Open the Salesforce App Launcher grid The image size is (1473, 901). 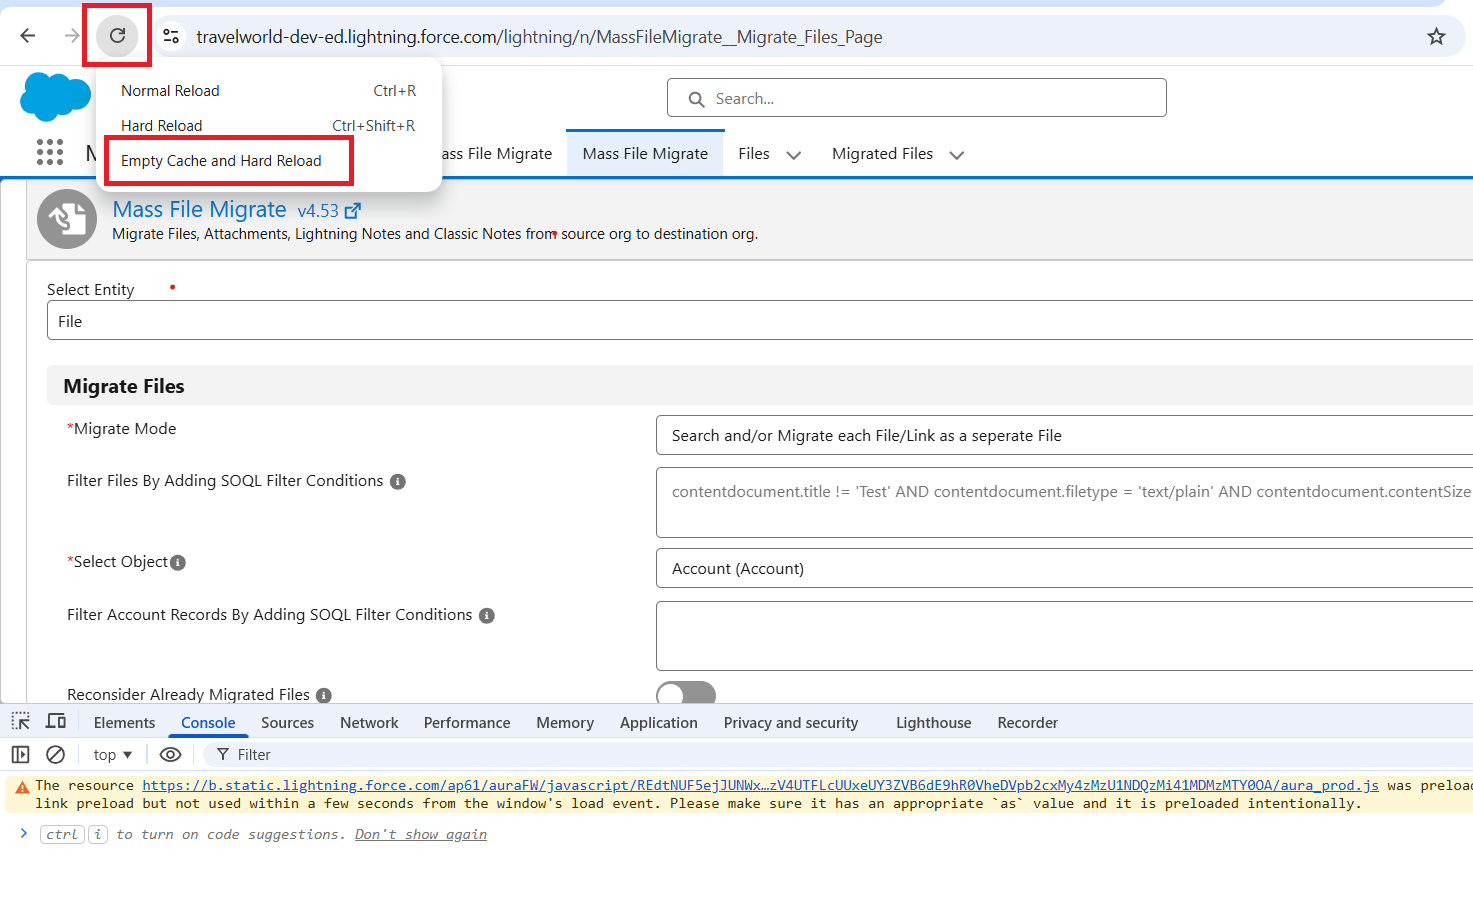tap(50, 152)
